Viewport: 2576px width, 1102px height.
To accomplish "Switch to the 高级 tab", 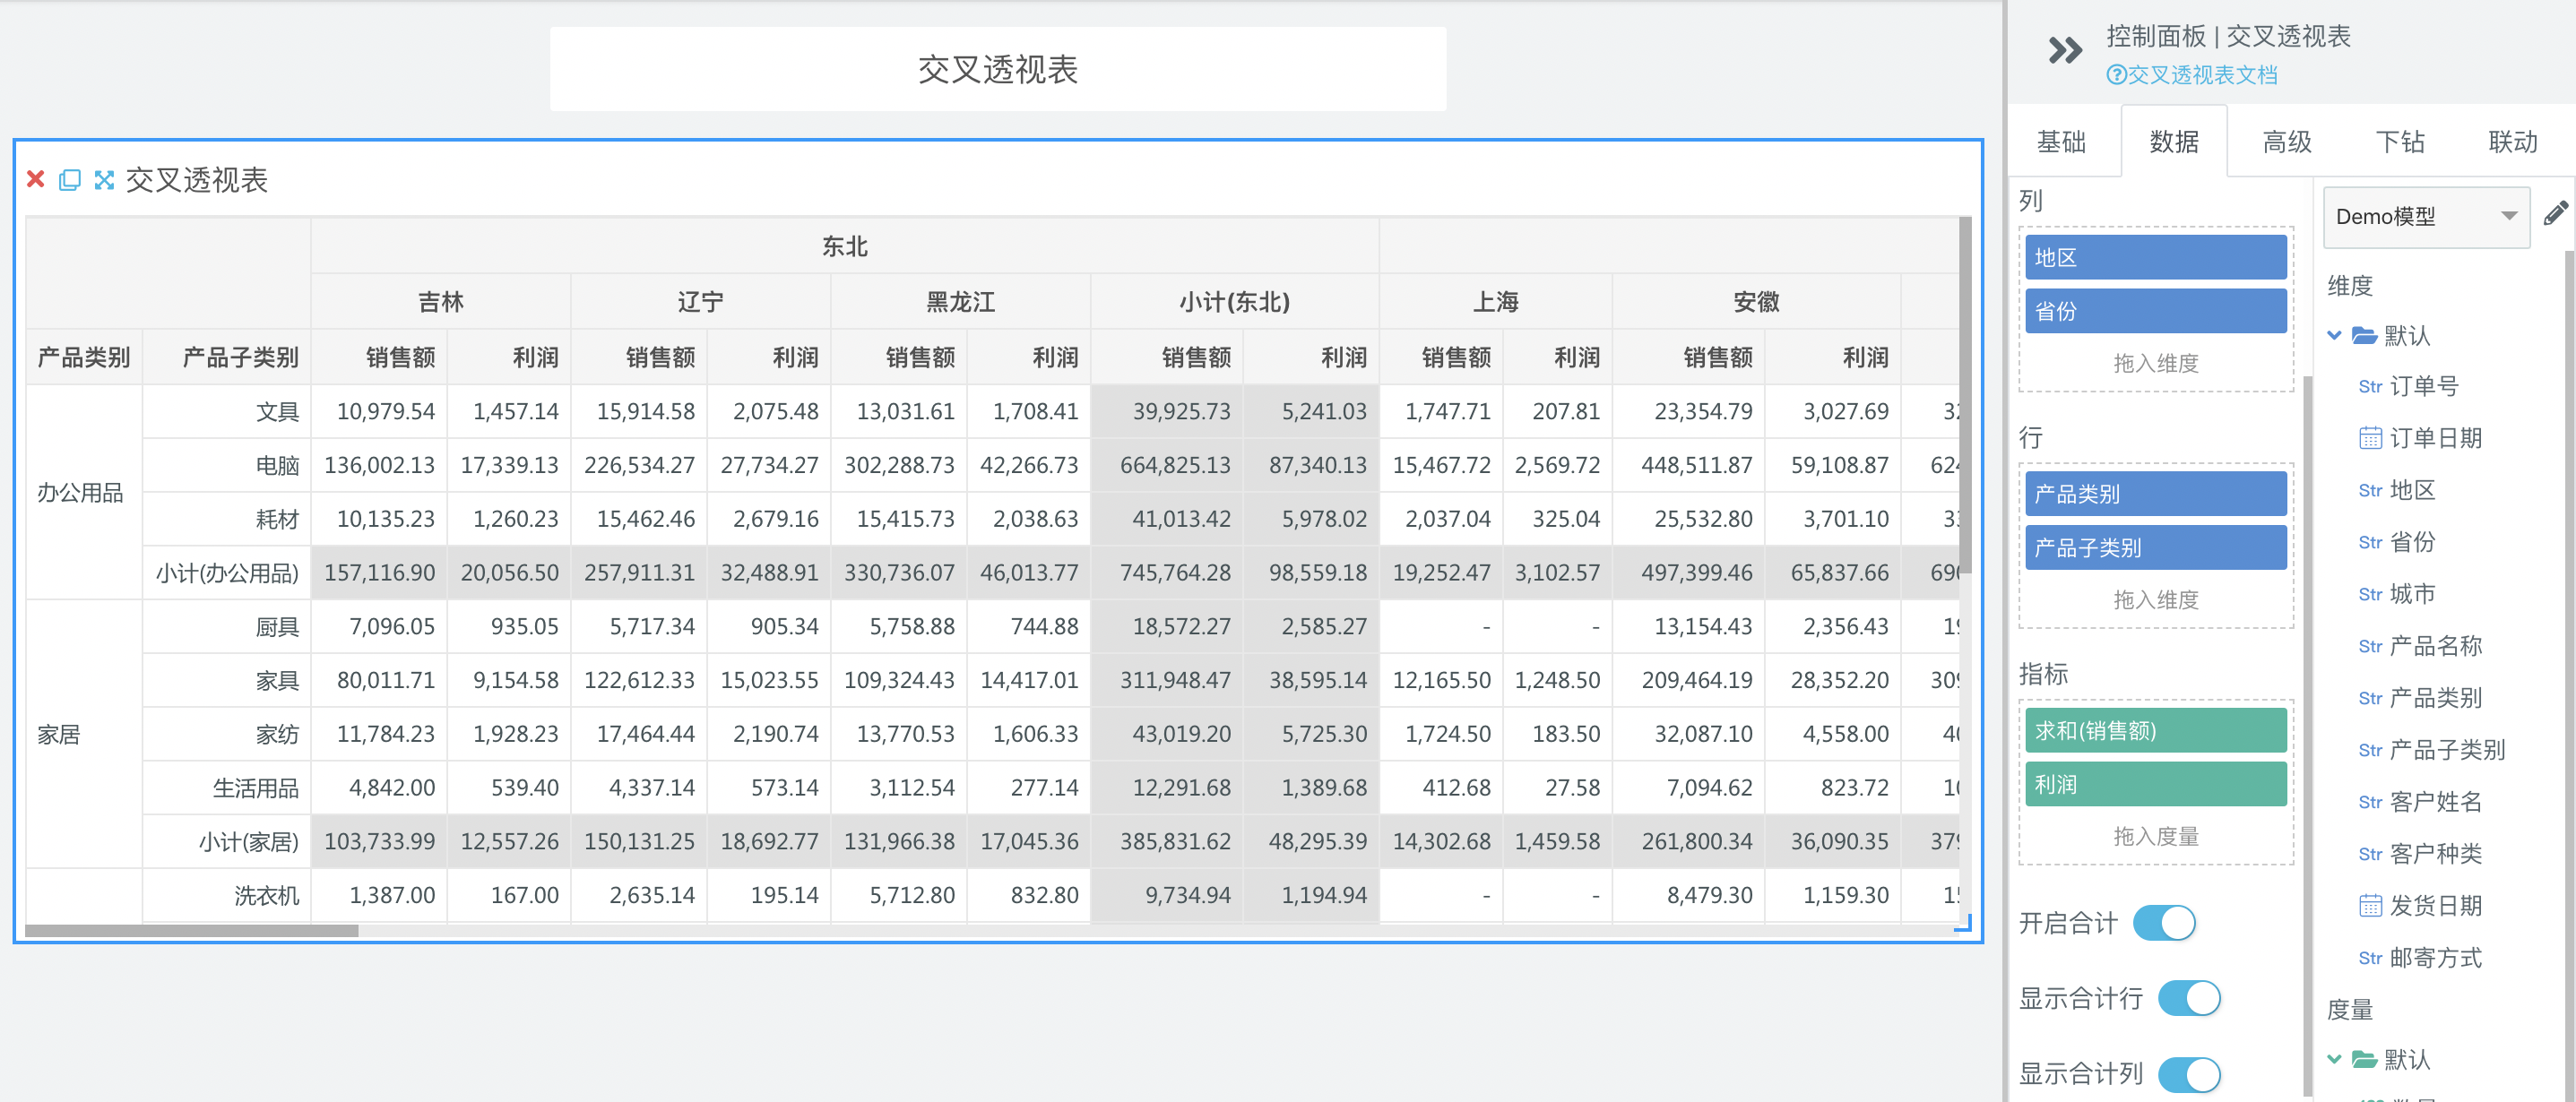I will (2287, 142).
